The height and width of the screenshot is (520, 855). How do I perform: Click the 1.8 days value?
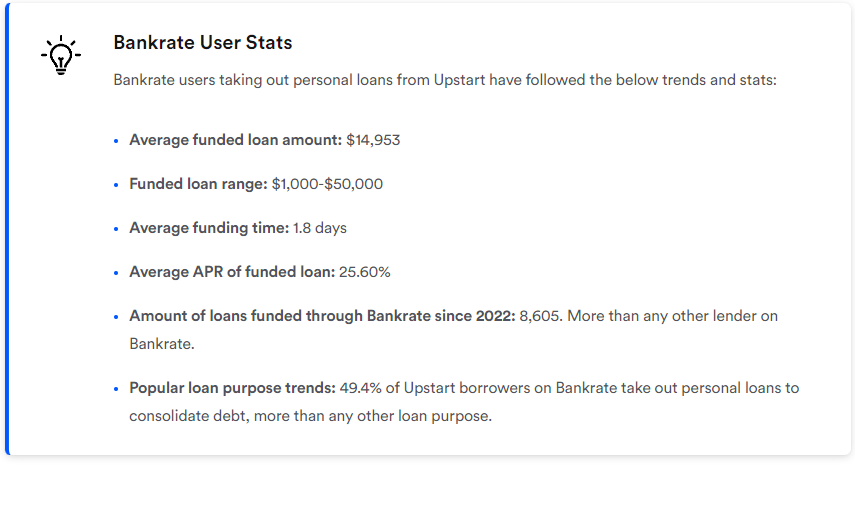pyautogui.click(x=320, y=228)
